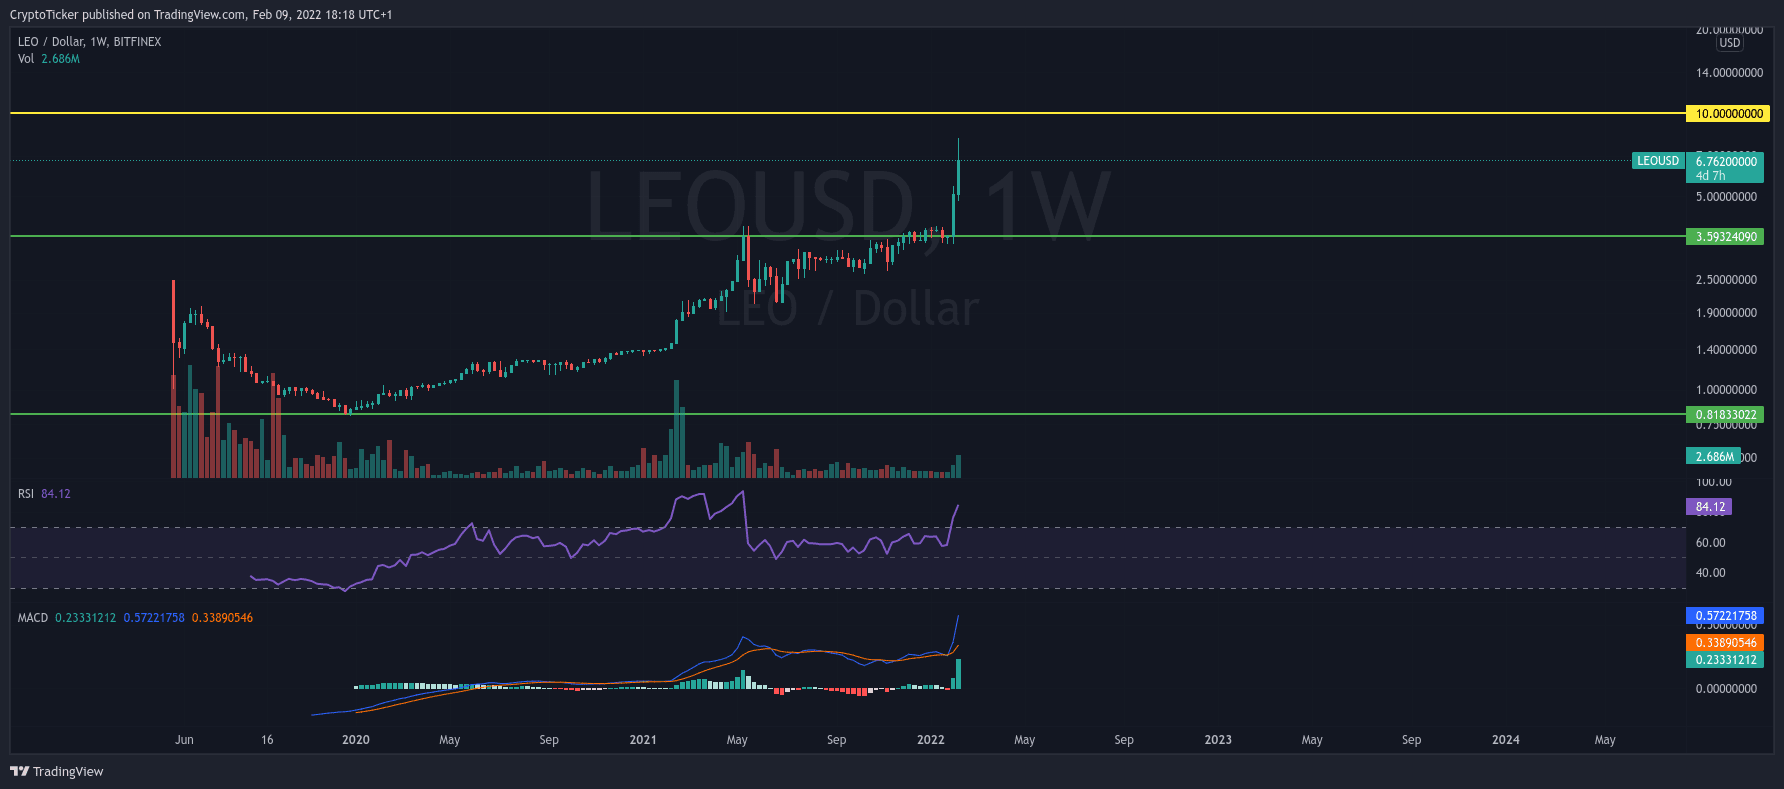Image resolution: width=1784 pixels, height=789 pixels.
Task: Click the USD currency label on price axis
Action: pos(1729,43)
